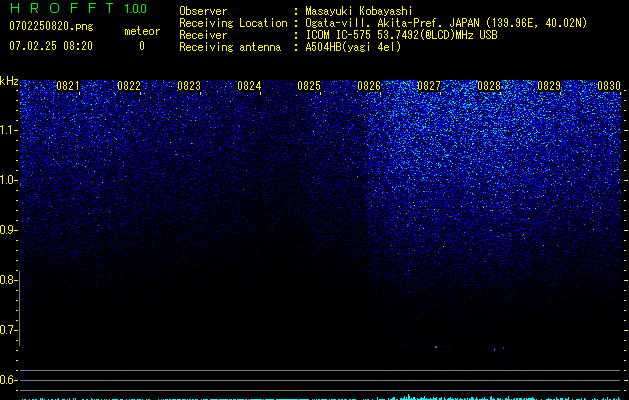
Task: Click the 0.8 kHz axis label
Action: (9, 280)
